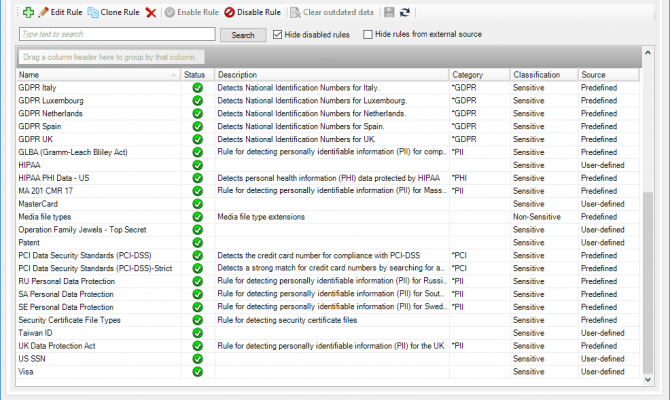
Task: Select the UK Data Protection Act rule
Action: pyautogui.click(x=56, y=346)
